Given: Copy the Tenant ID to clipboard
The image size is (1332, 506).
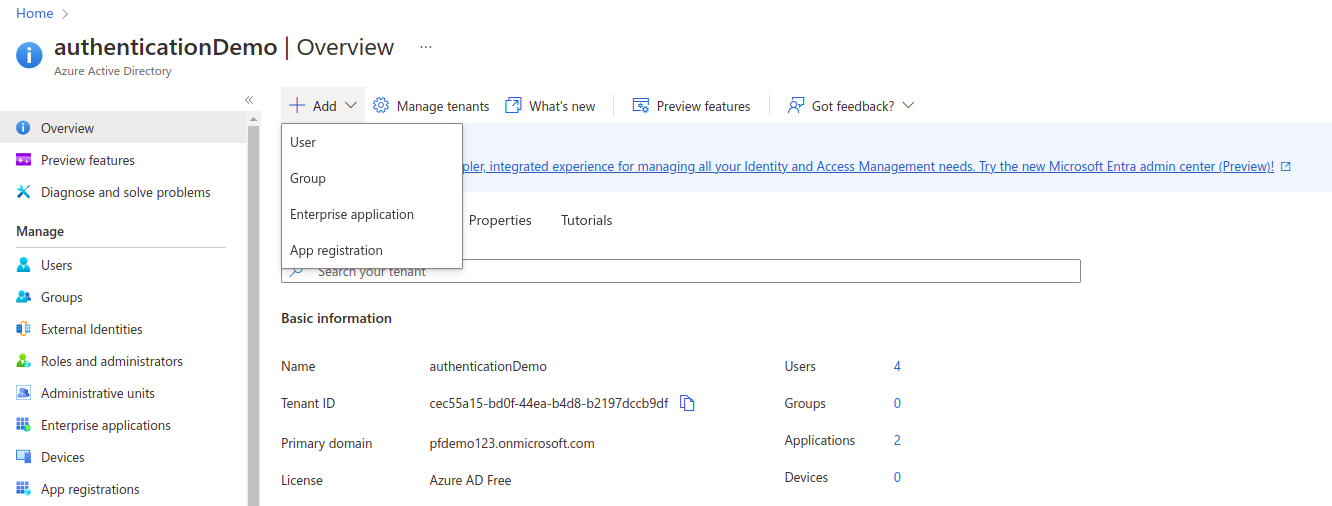Looking at the screenshot, I should [687, 403].
